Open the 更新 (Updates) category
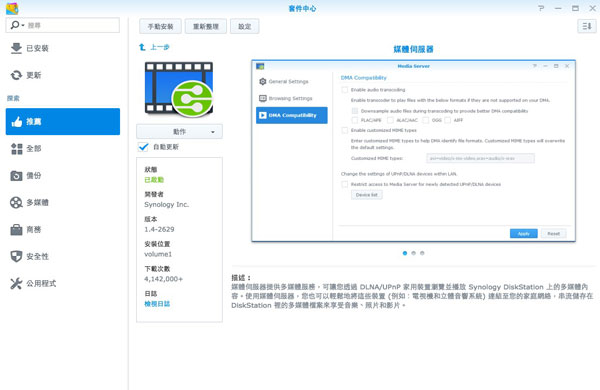The height and width of the screenshot is (390, 600). pos(63,75)
